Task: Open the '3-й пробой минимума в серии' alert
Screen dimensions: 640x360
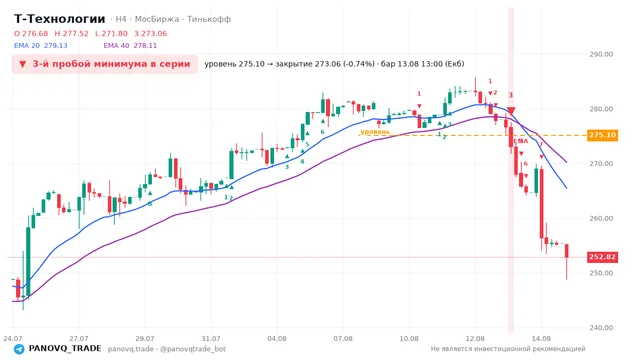Action: click(x=104, y=64)
